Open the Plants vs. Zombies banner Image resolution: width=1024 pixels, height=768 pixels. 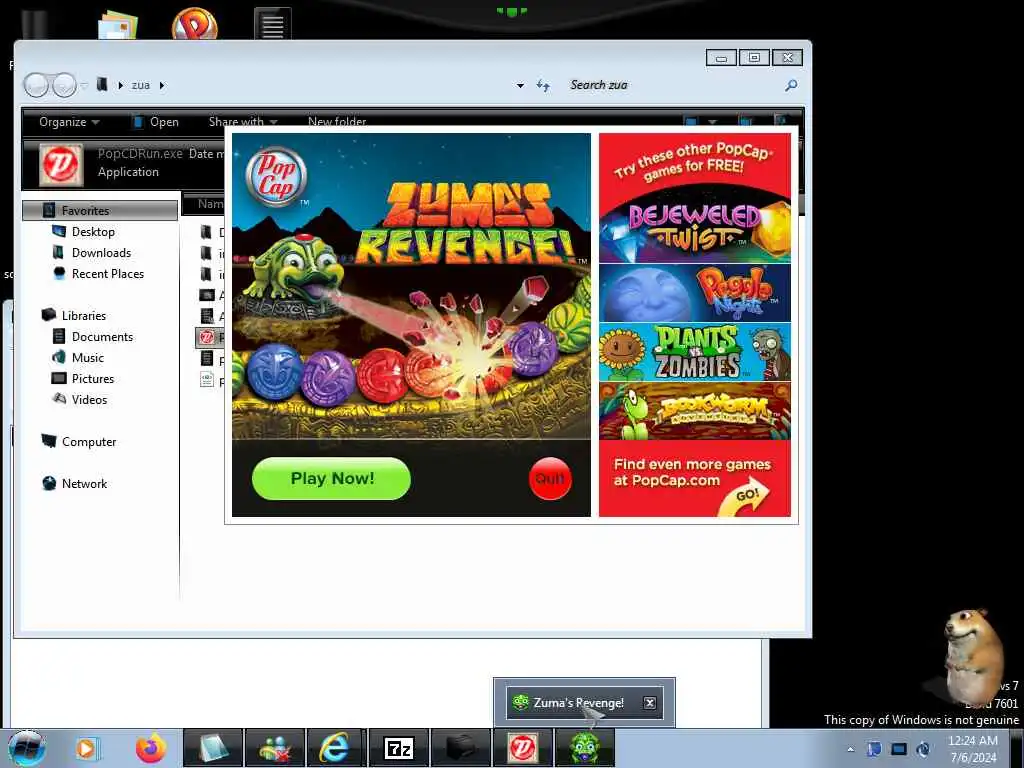694,352
